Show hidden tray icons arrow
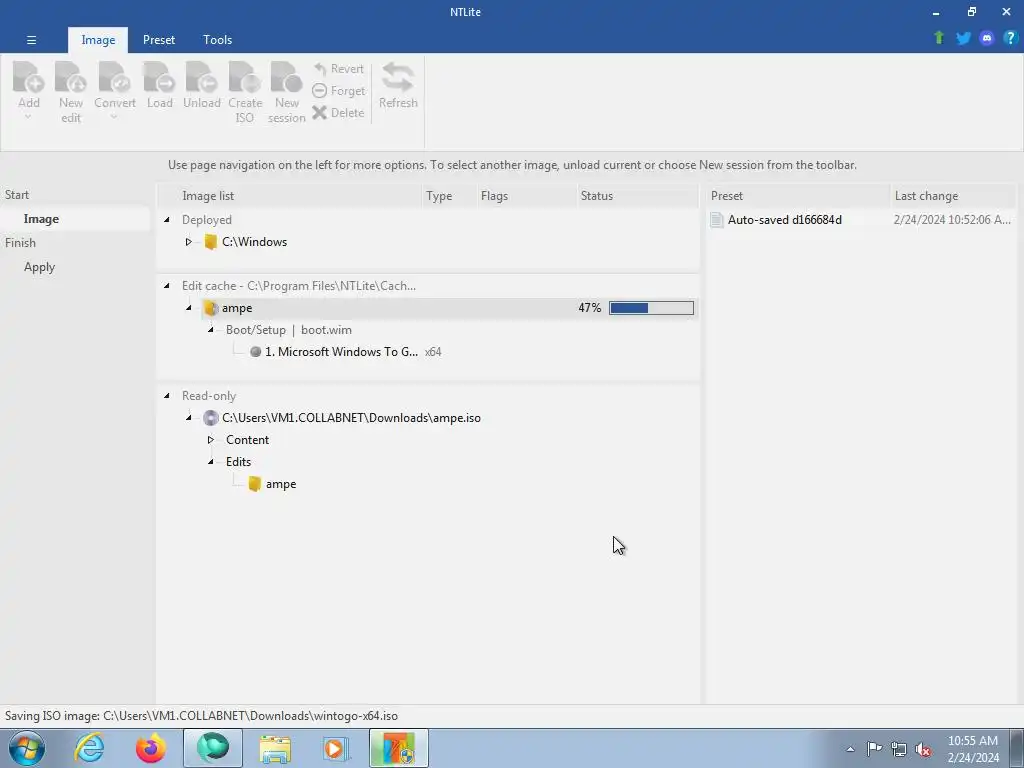 850,750
